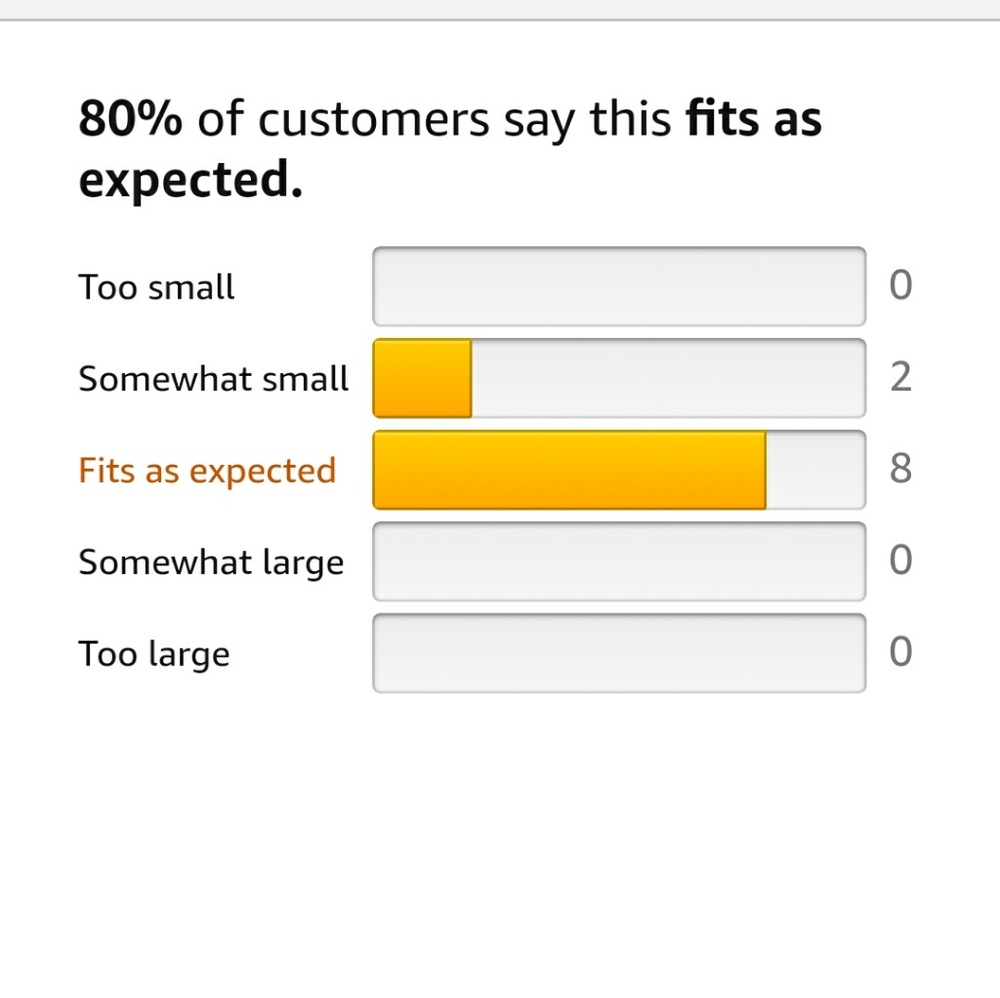
Task: Click the empty Somewhat large bar
Action: click(x=618, y=563)
